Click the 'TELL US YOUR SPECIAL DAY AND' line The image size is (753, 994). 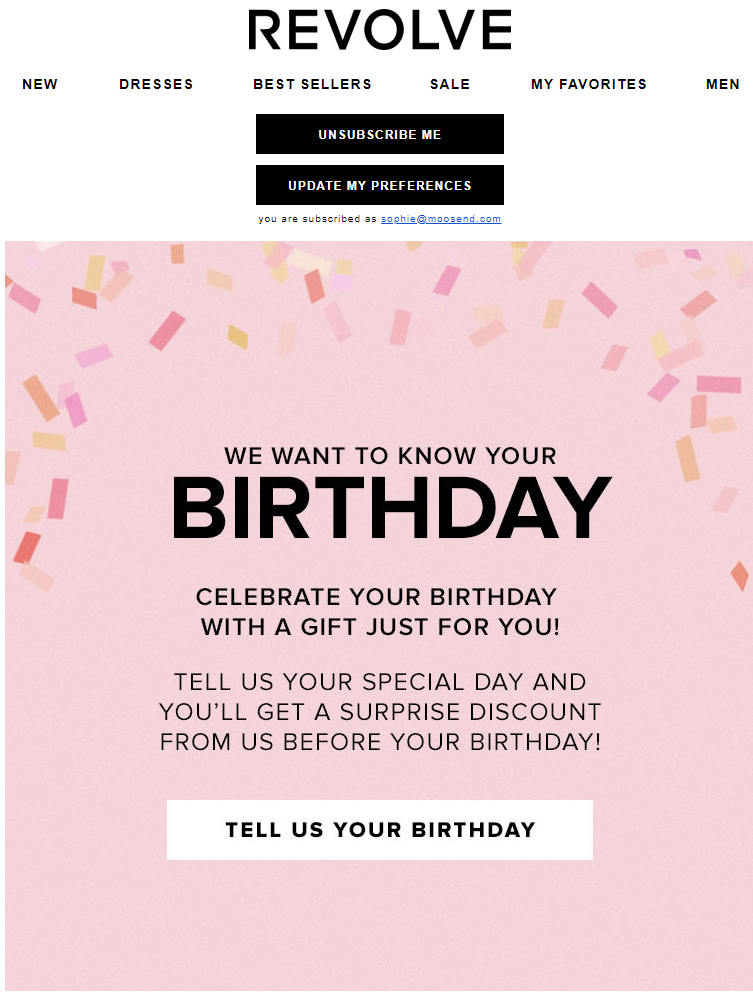[380, 682]
